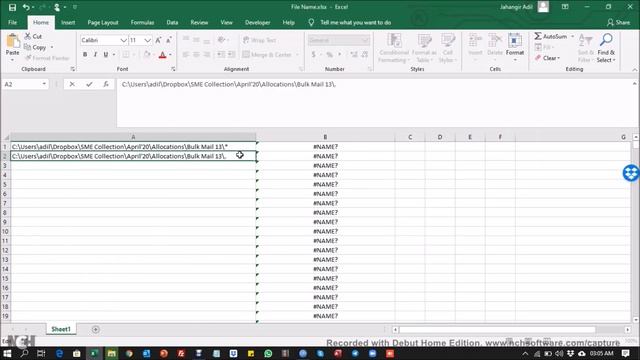Switch to the Page Layout tab
640x360 pixels.
pos(103,22)
